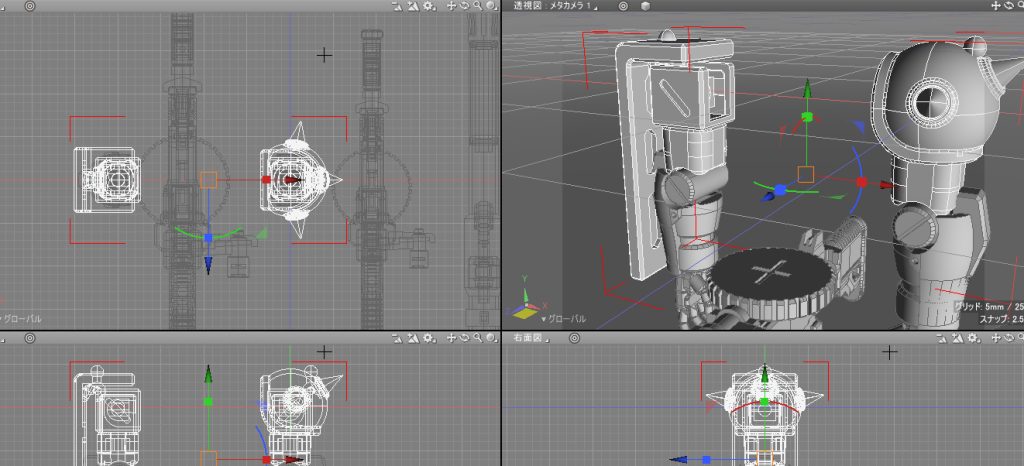This screenshot has height=466, width=1024.
Task: Click red X-axis arrow tip in top view
Action: pos(293,179)
